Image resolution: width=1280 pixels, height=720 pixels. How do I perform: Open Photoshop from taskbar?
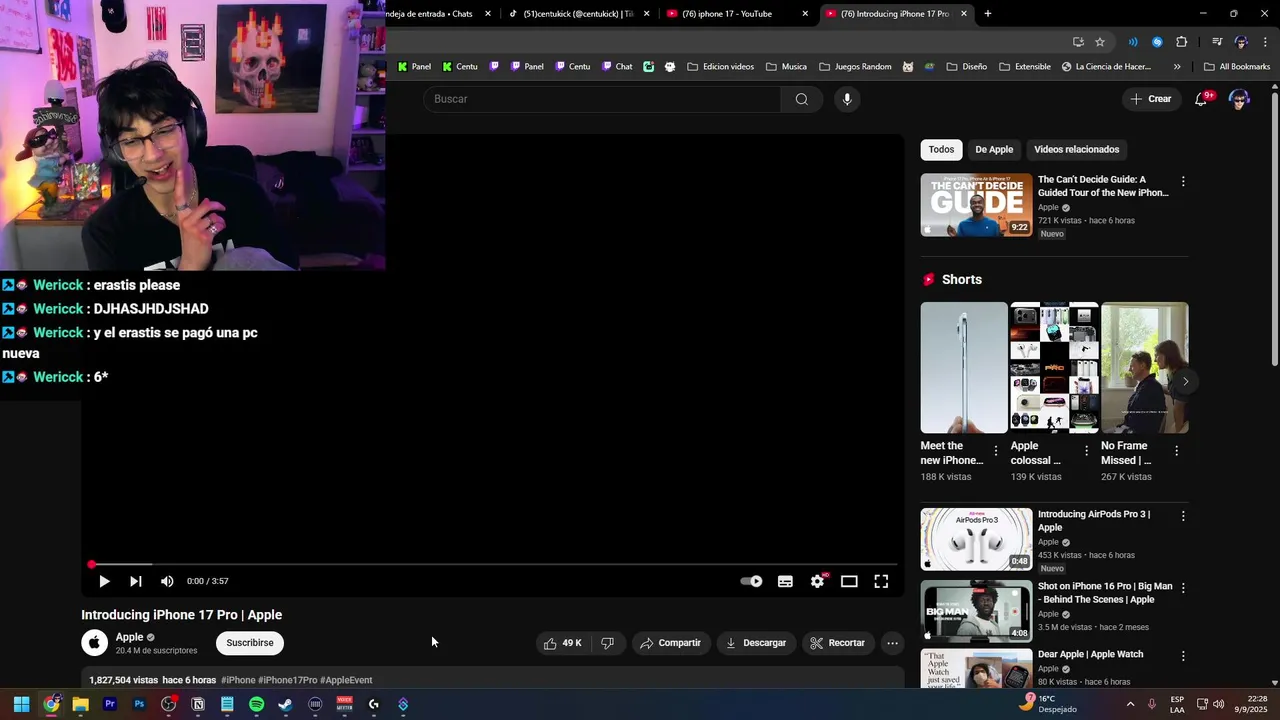tap(139, 704)
